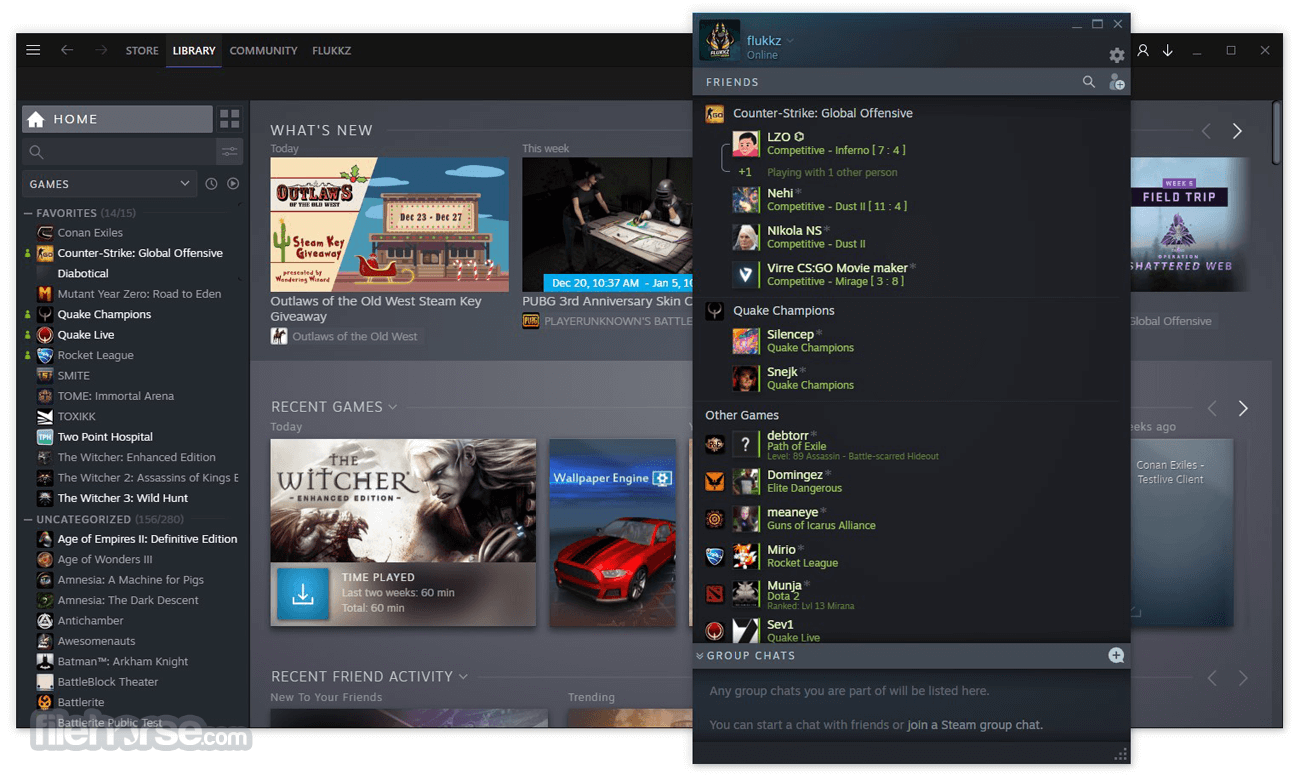Screen dimensions: 1300x781
Task: Select Amnesia: The Dark Descent
Action: tap(128, 600)
